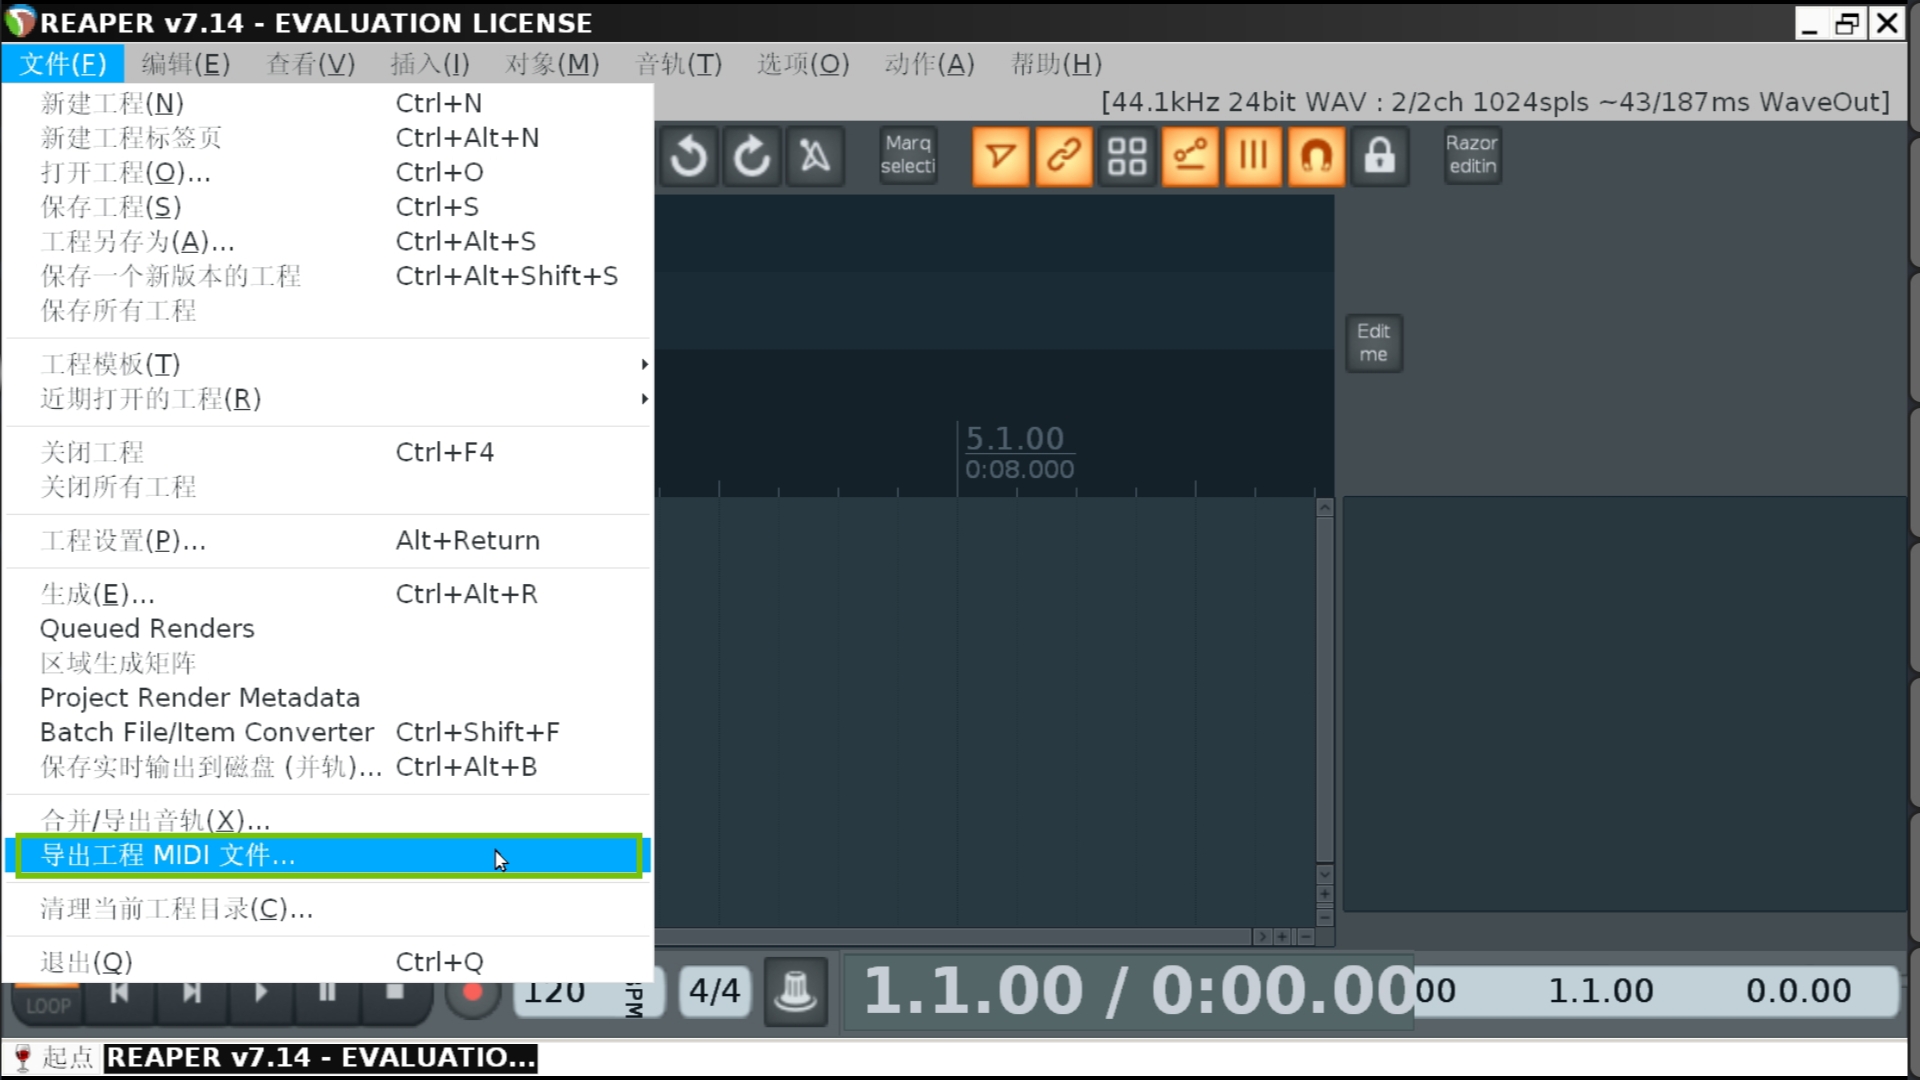Screen dimensions: 1920x1080
Task: Toggle envelope points move icon
Action: click(1189, 156)
